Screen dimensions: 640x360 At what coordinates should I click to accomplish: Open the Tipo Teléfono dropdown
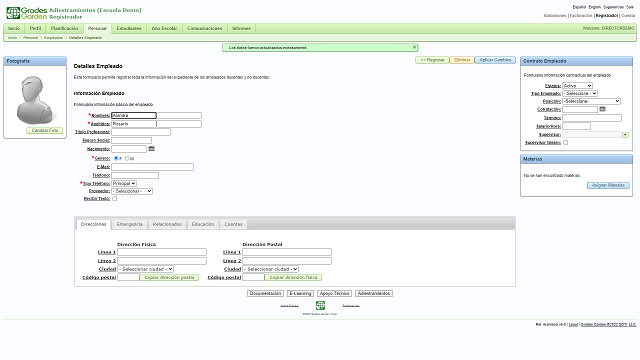tap(124, 183)
